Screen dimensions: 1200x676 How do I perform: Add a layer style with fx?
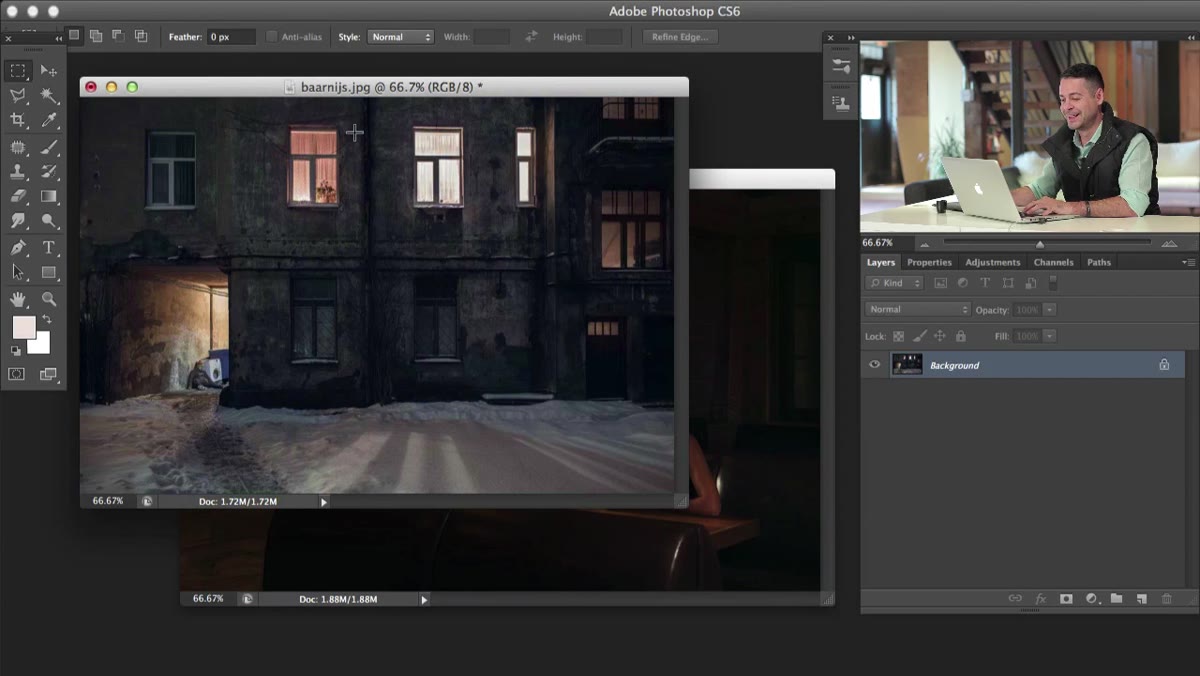(x=1040, y=598)
